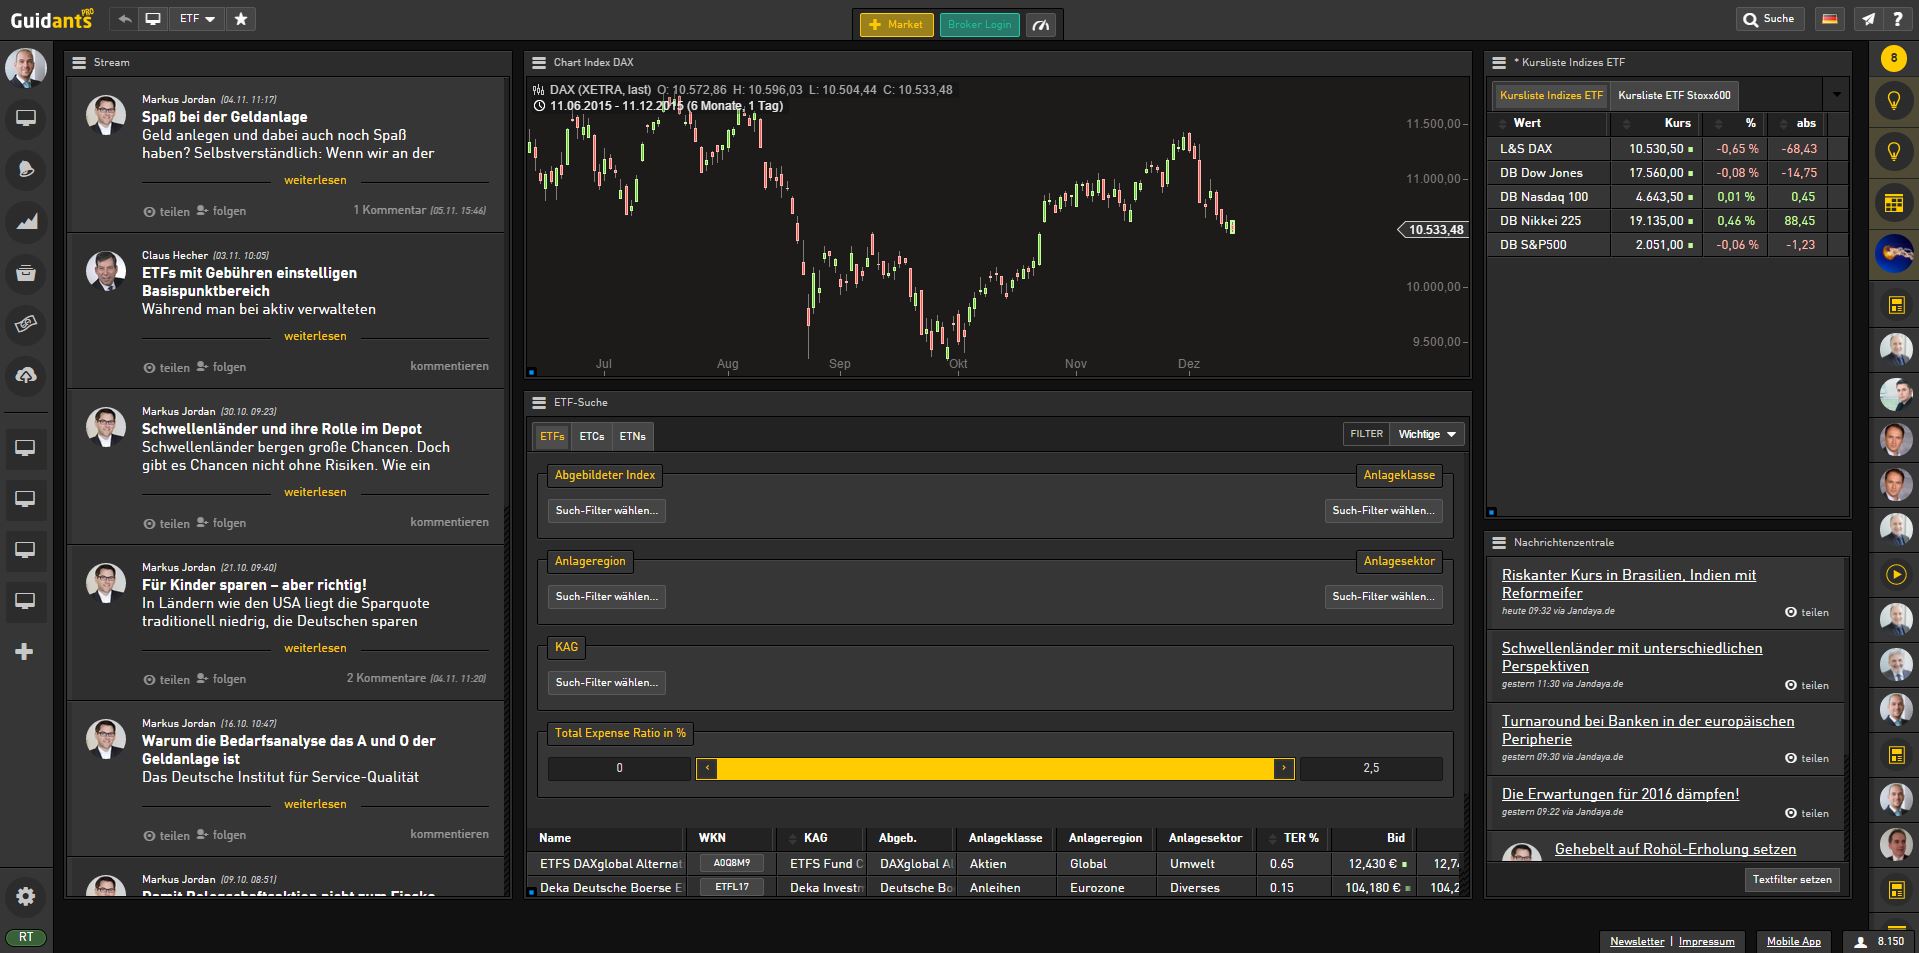Open the area chart icon in left sidebar
Screen dimensions: 1919x953
click(26, 221)
